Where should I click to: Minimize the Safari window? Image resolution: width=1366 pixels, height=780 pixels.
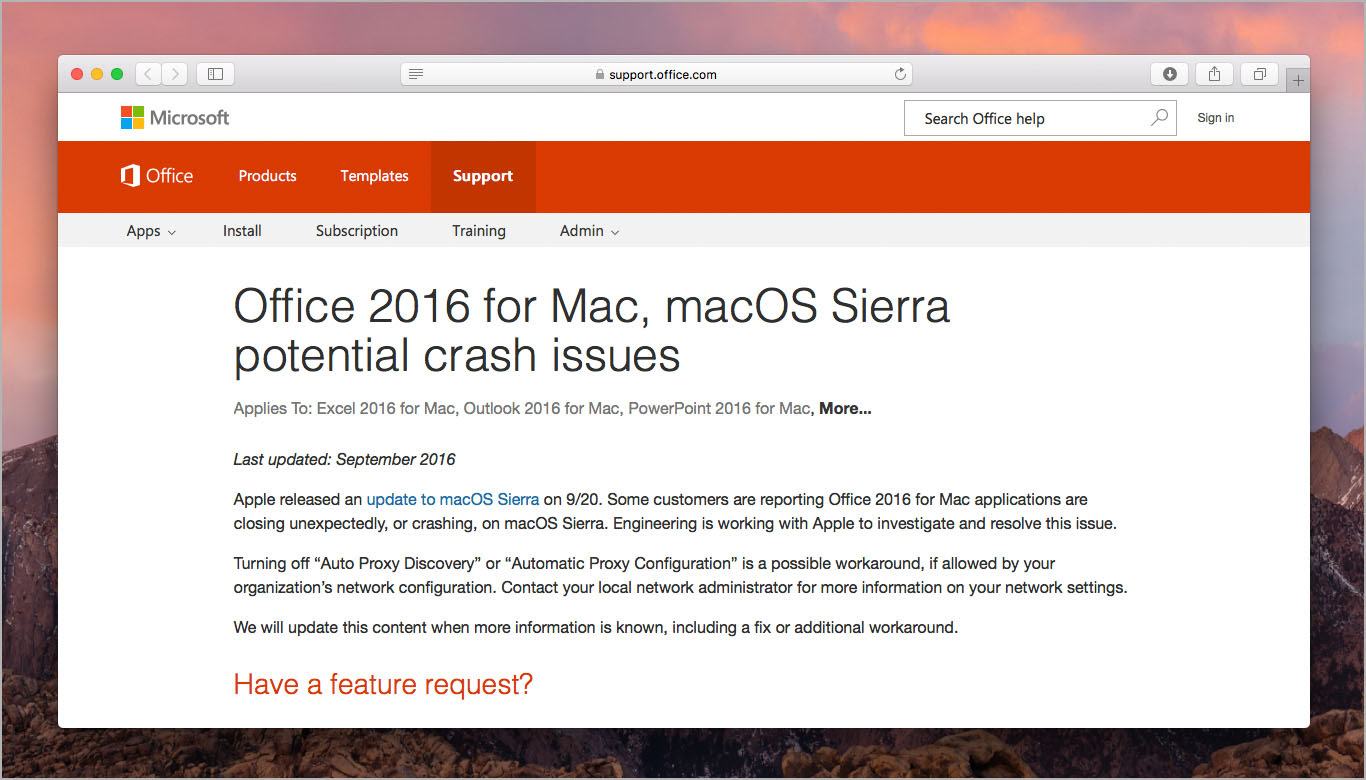click(x=97, y=74)
